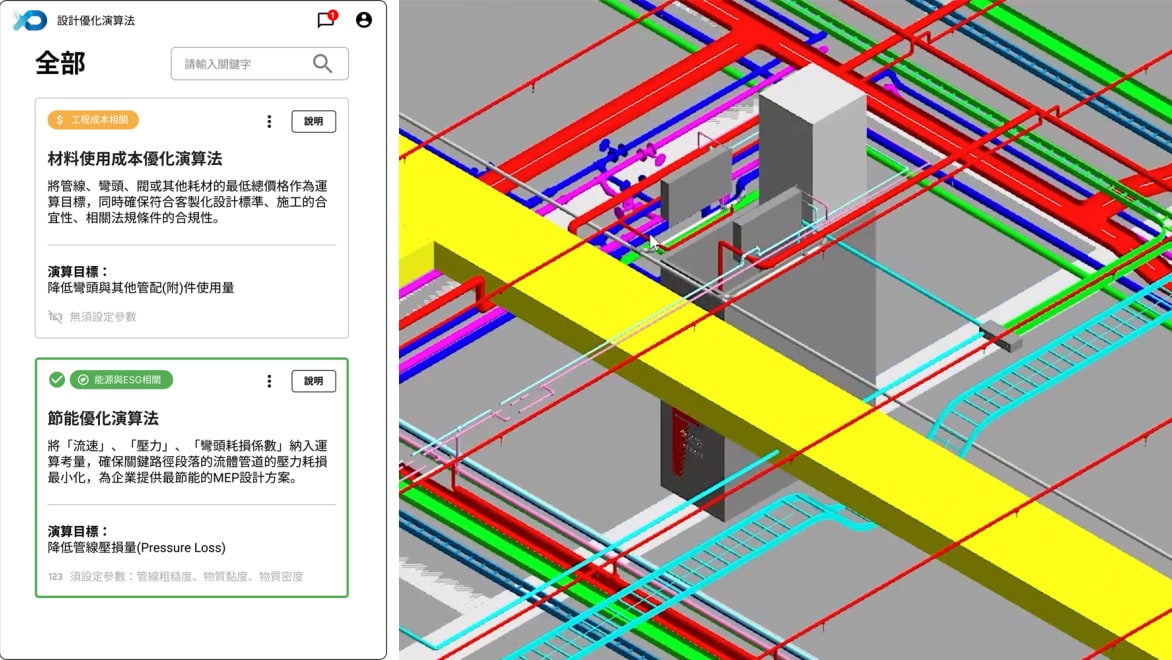
Task: Toggle the green checkmark on 節能優化演算法 card
Action: point(57,380)
